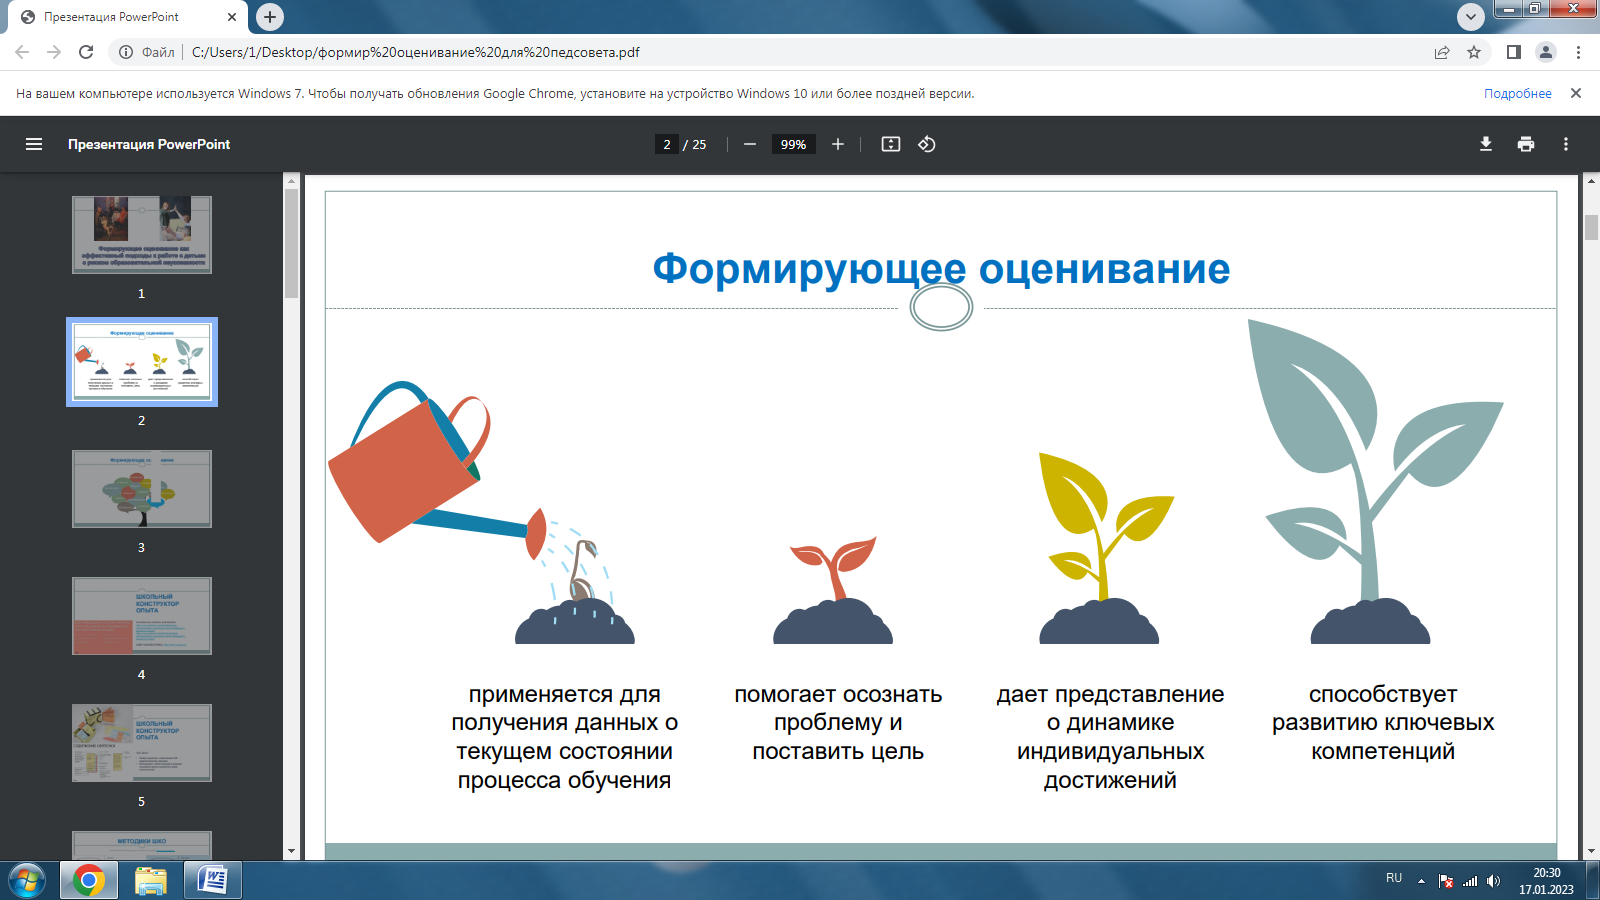This screenshot has height=900, width=1600.
Task: Click the RU language indicator
Action: tap(1394, 878)
